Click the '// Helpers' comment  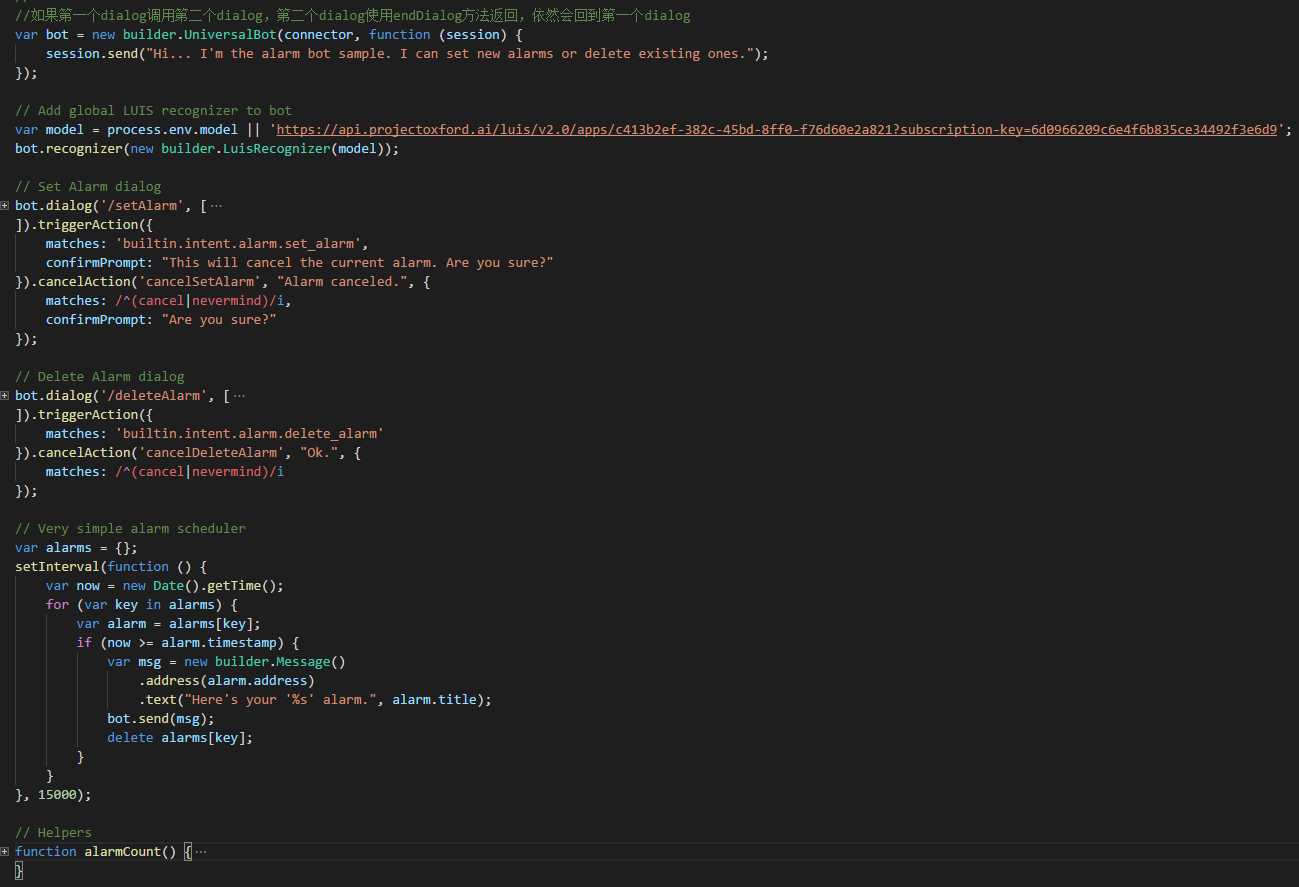point(53,833)
